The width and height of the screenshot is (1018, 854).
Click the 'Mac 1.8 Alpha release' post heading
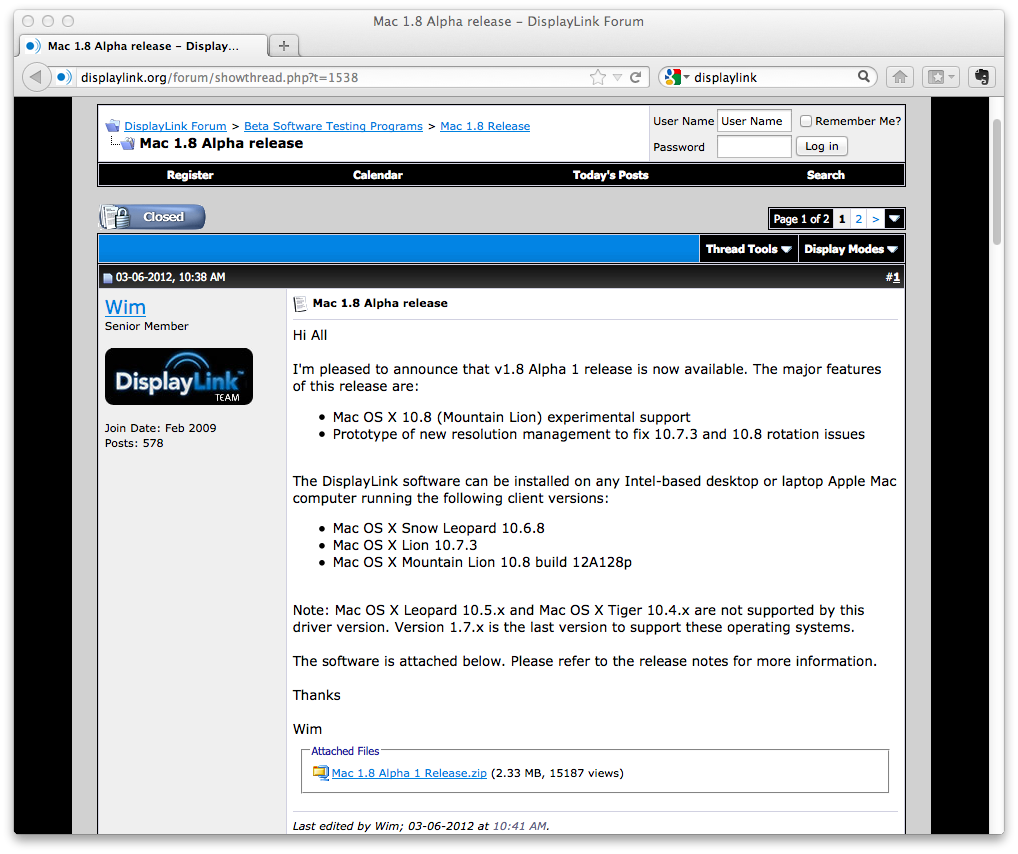(x=380, y=303)
